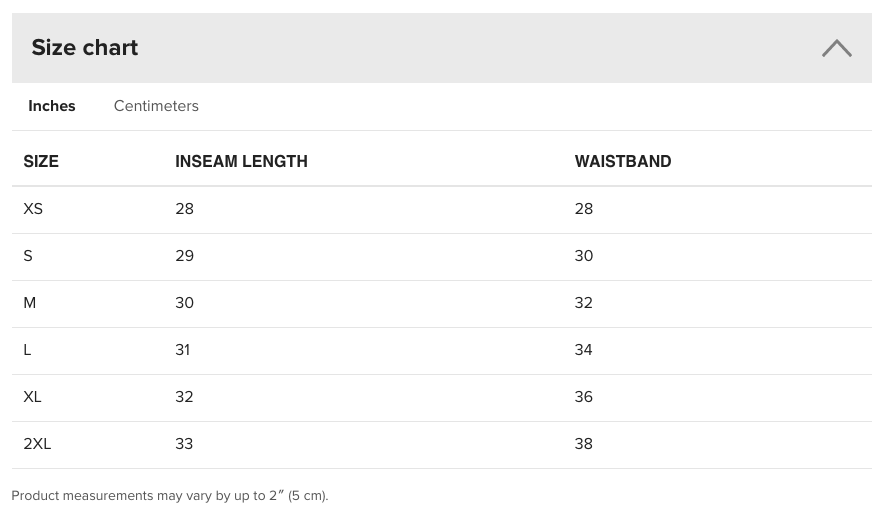884x525 pixels.
Task: Click the product measurements disclaimer text
Action: click(x=170, y=496)
